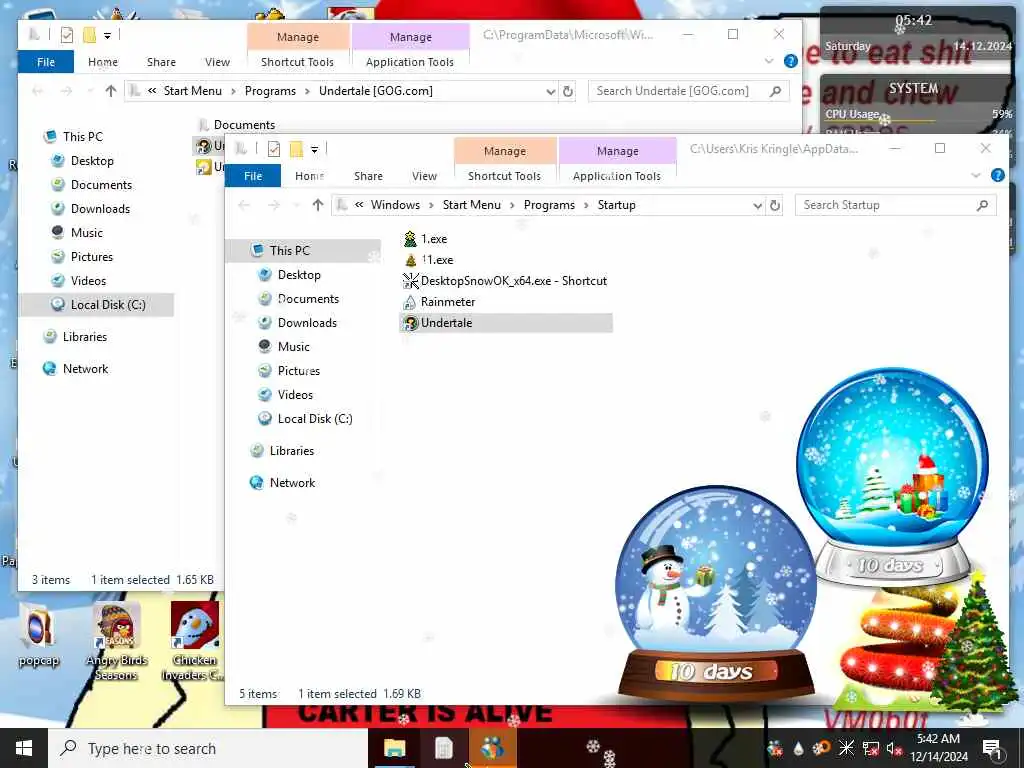This screenshot has width=1024, height=768.
Task: Open Pictures in Startup window sidebar
Action: coord(298,371)
